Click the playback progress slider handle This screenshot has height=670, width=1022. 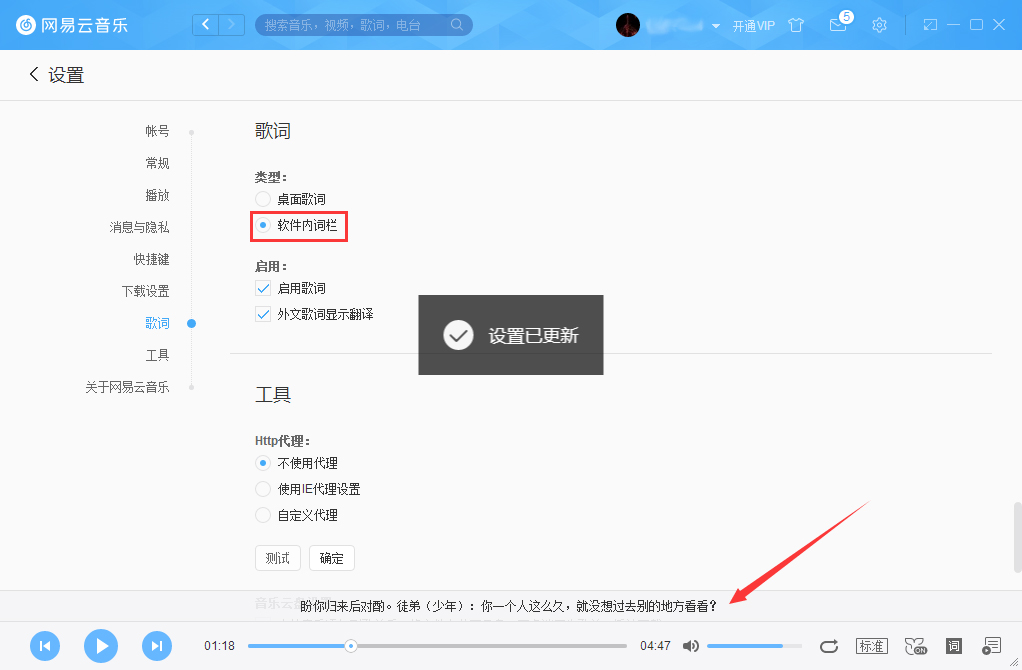click(350, 646)
